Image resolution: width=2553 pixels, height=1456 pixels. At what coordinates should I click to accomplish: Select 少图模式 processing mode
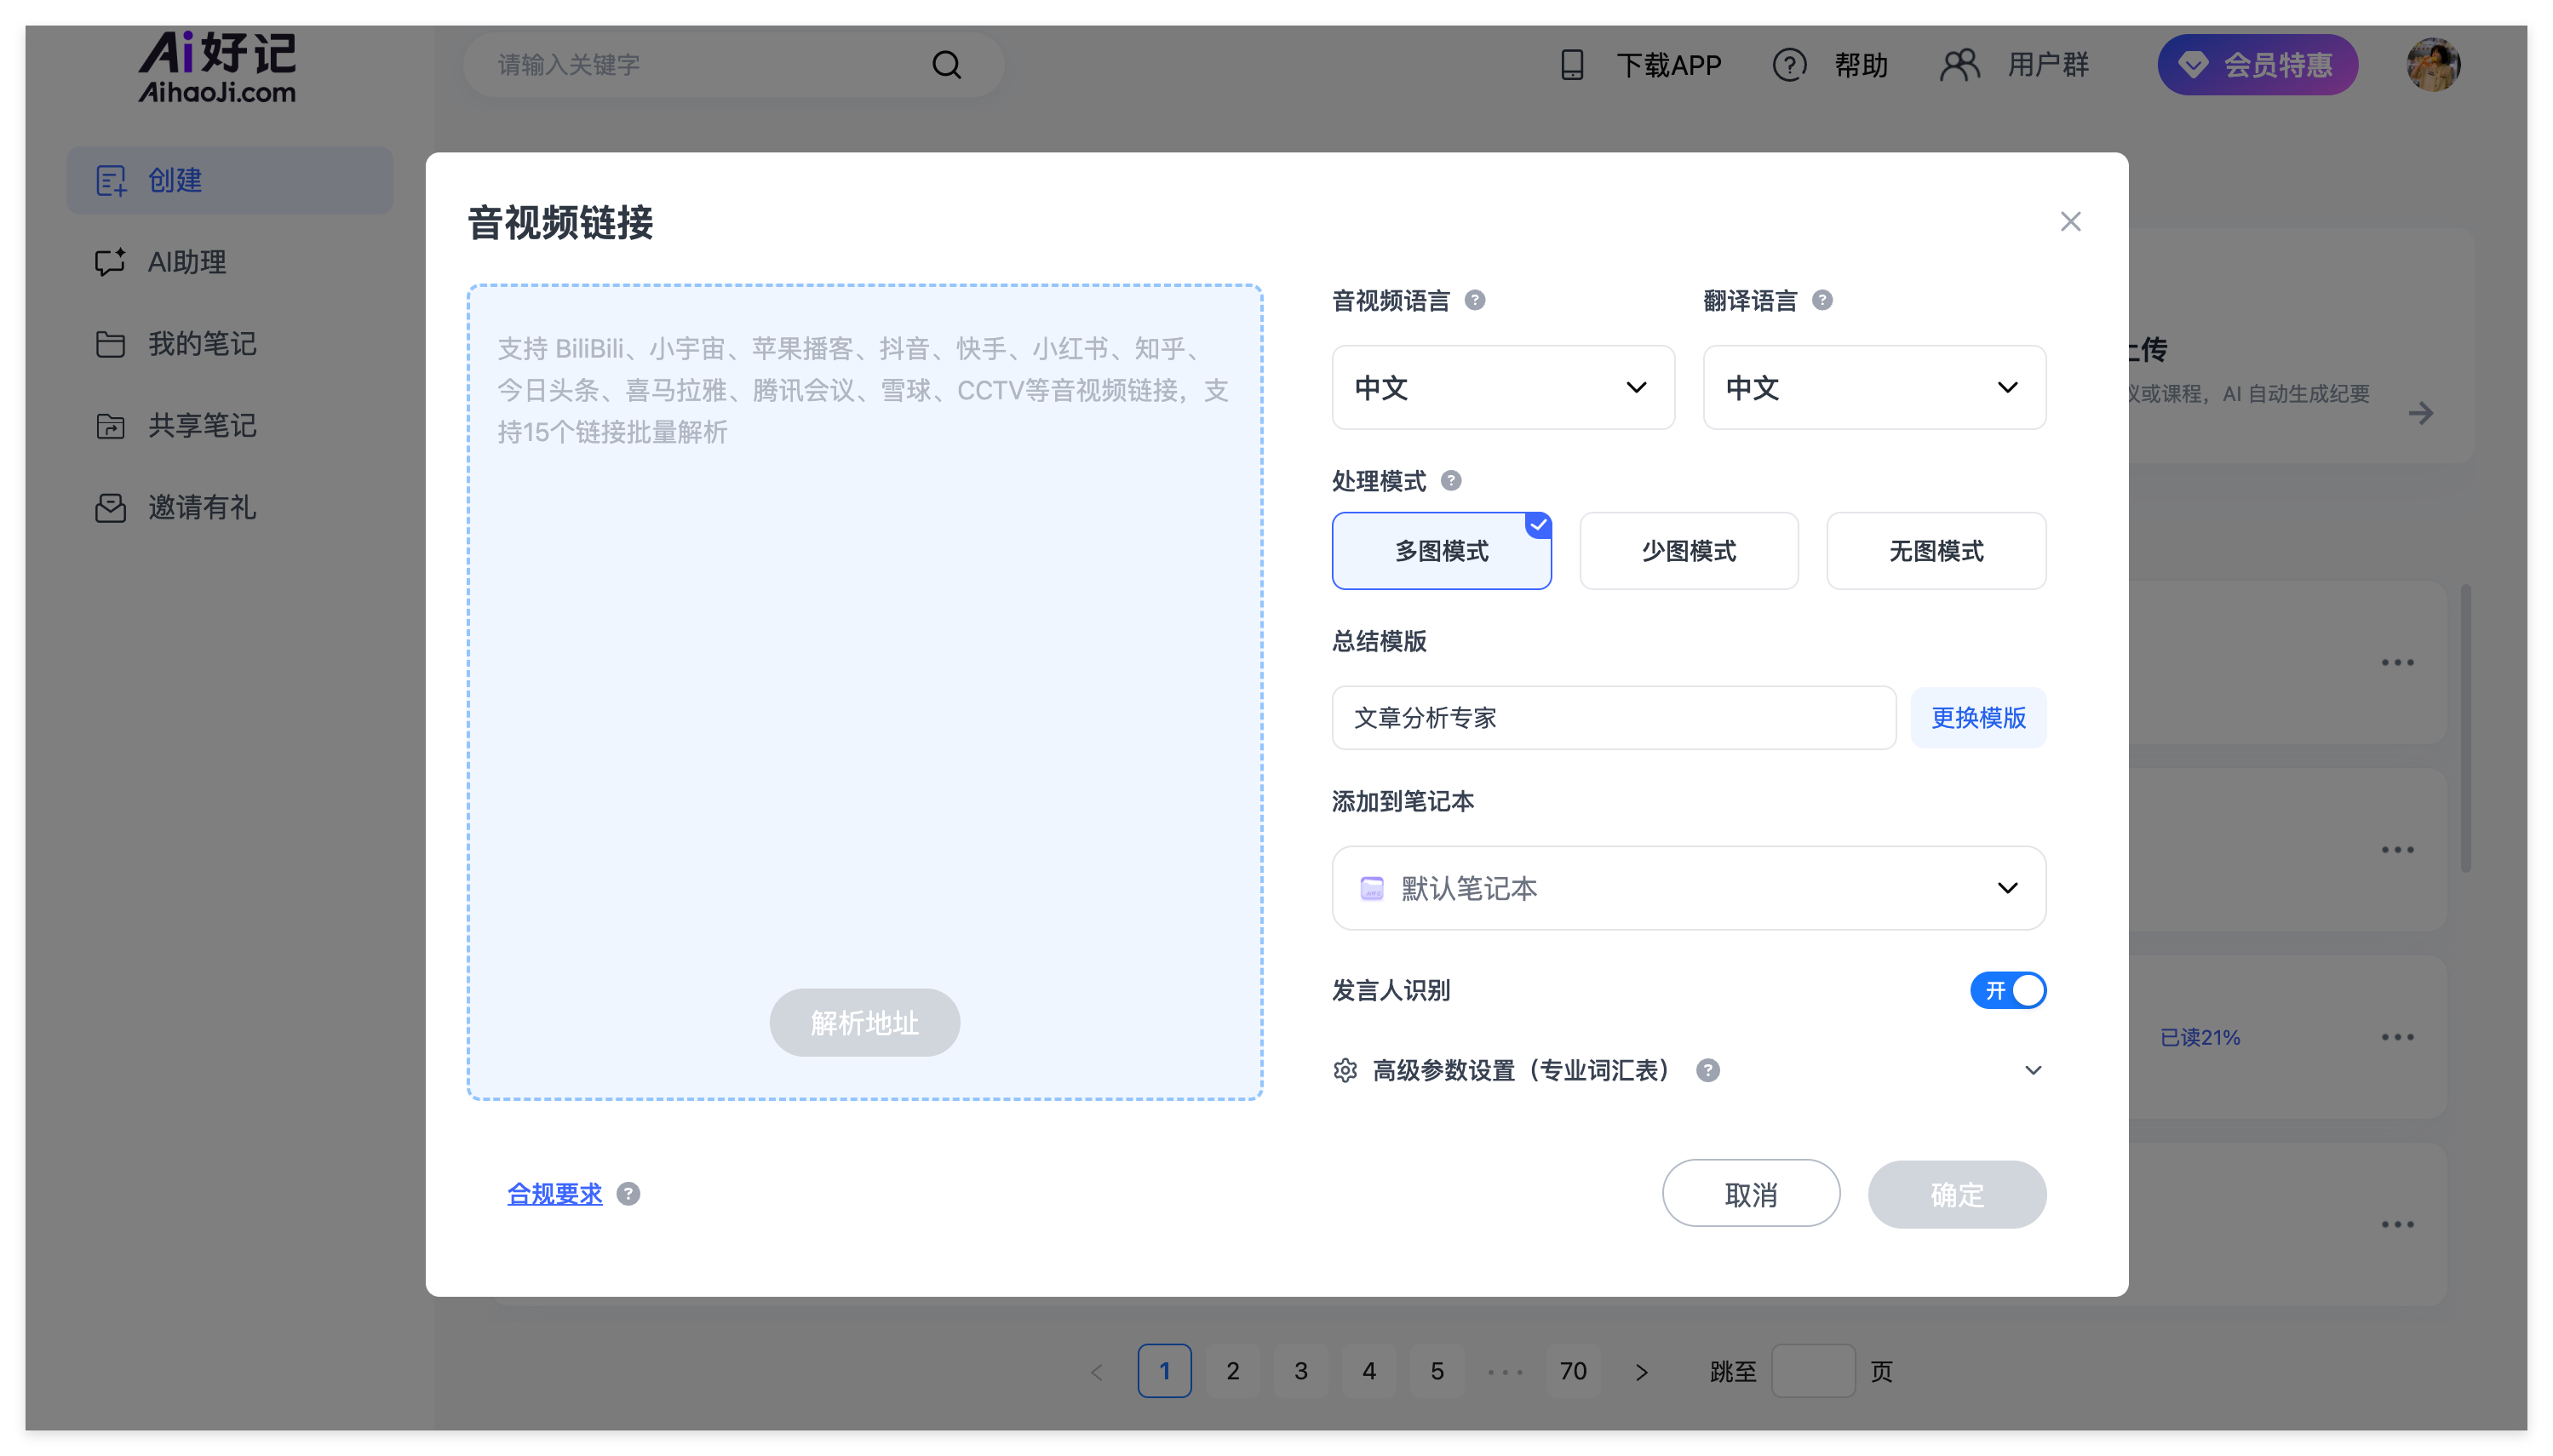pyautogui.click(x=1688, y=551)
